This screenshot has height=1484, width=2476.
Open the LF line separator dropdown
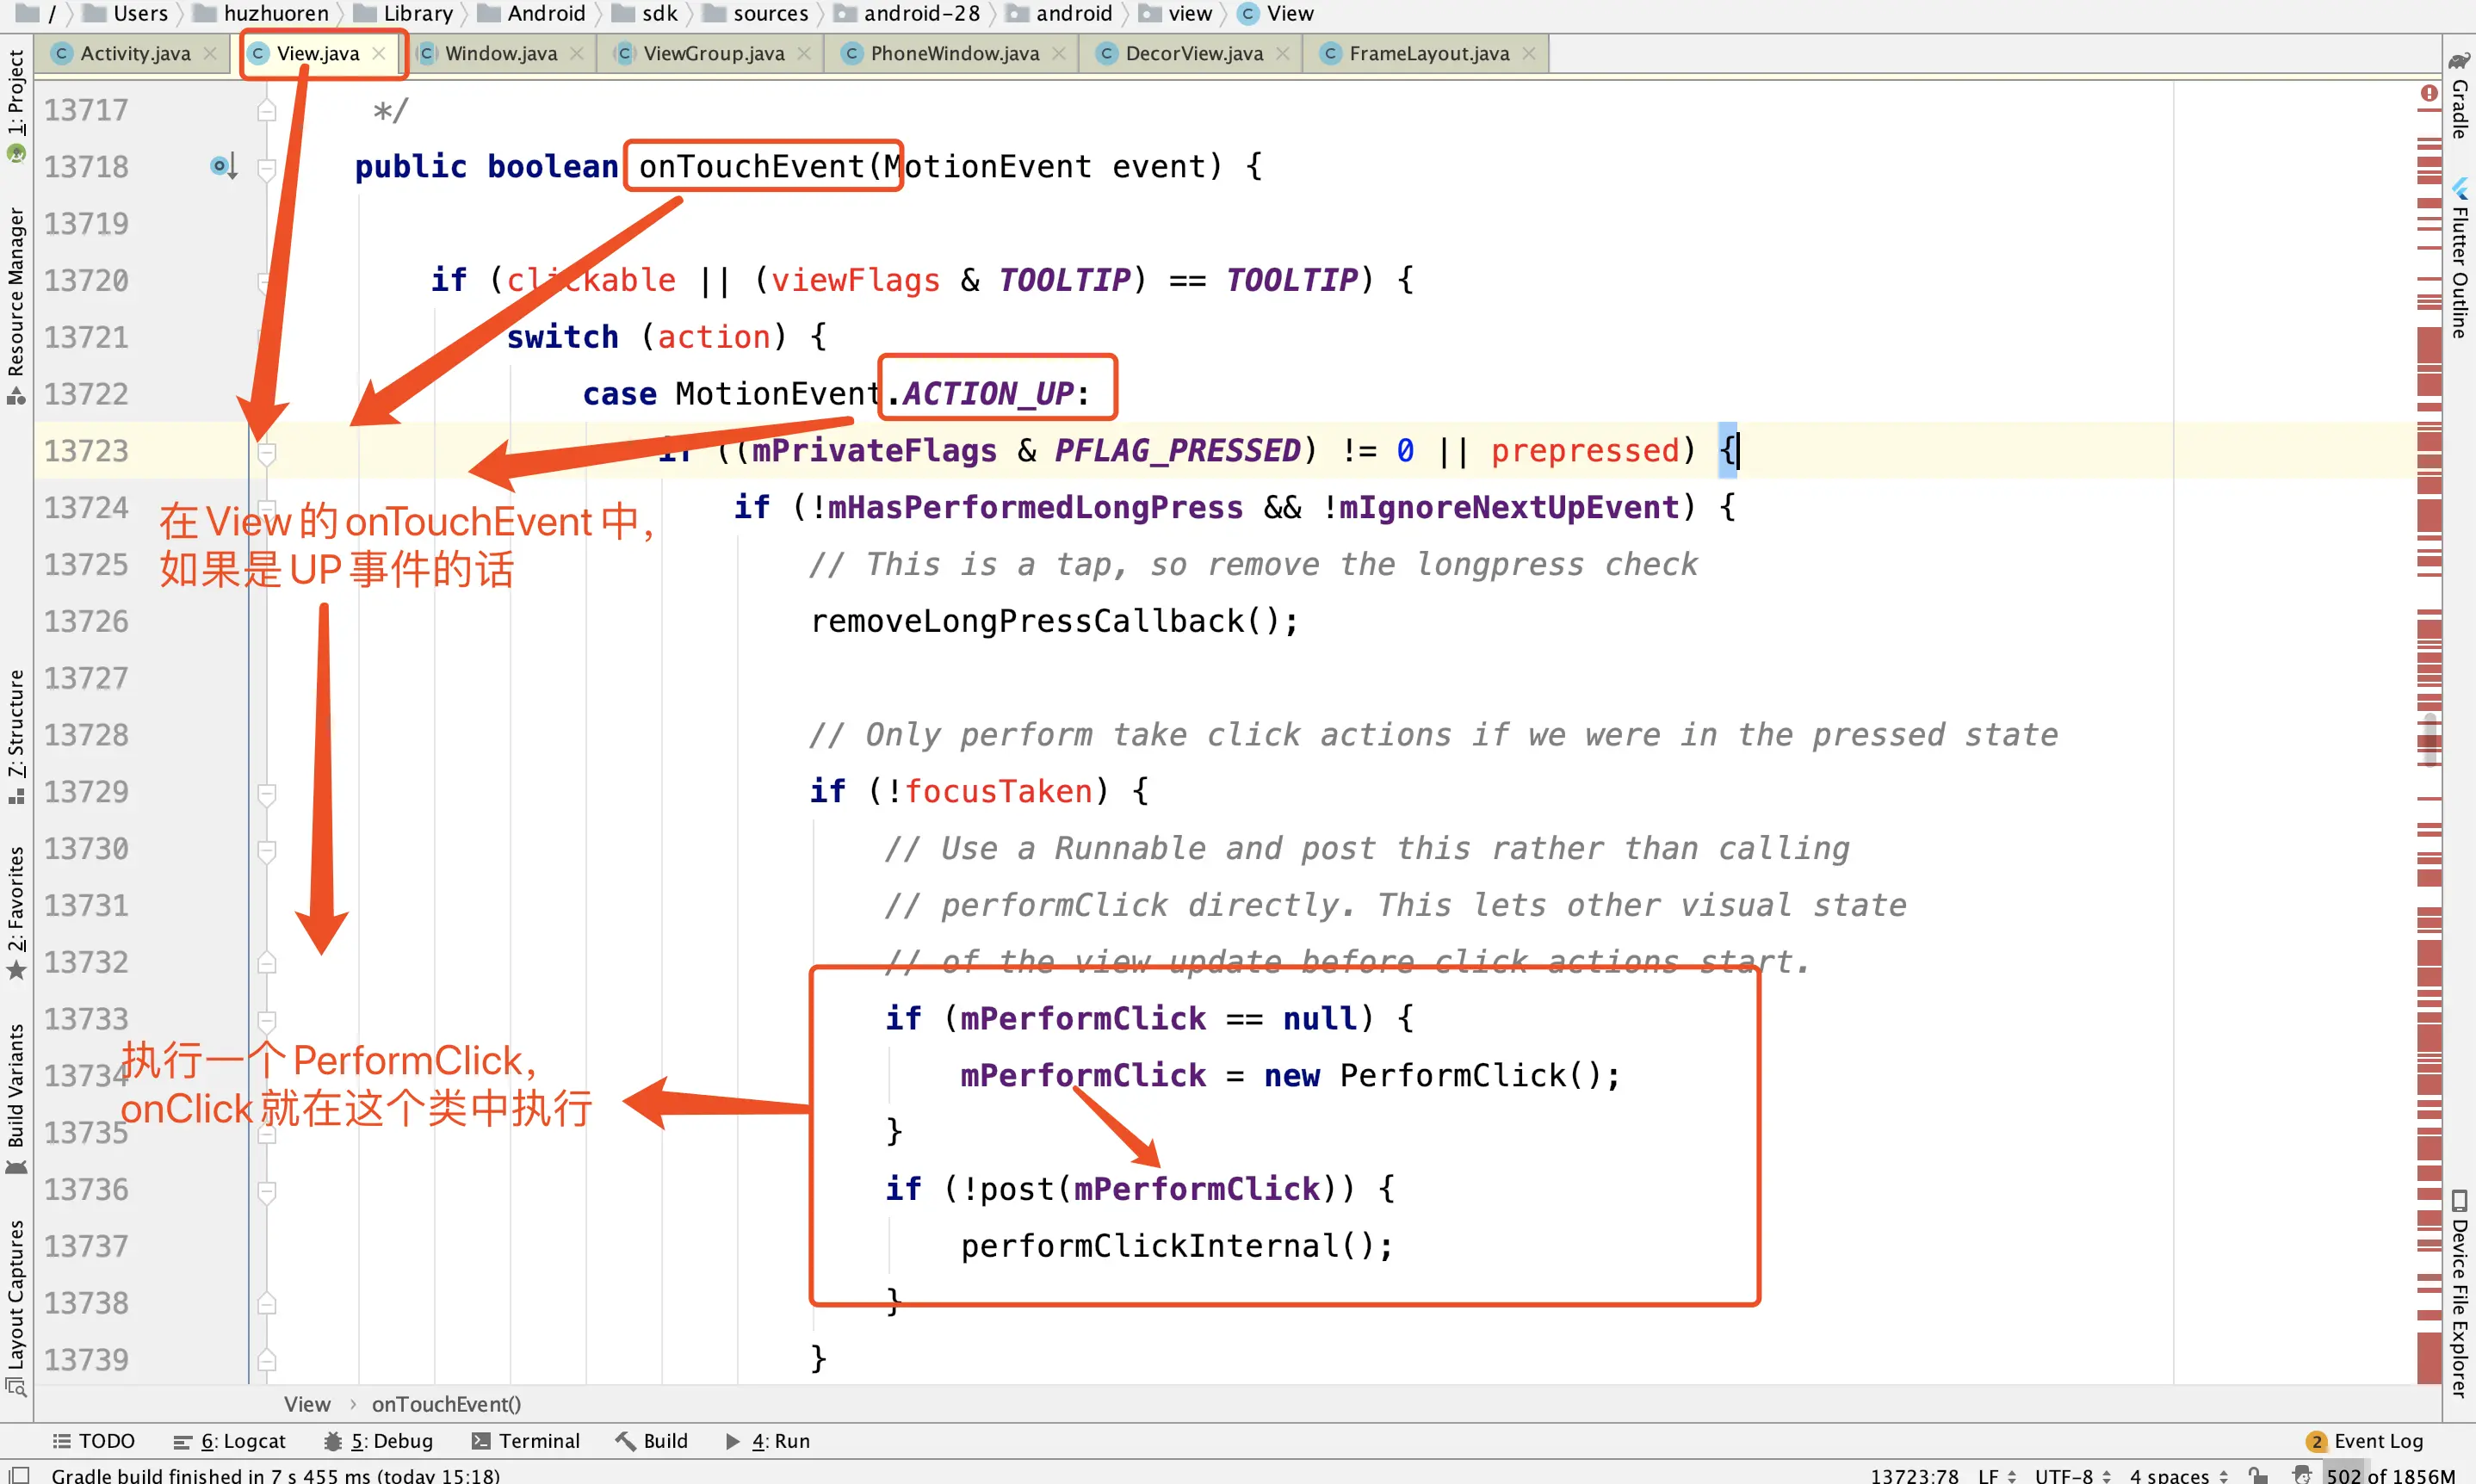(1996, 1475)
